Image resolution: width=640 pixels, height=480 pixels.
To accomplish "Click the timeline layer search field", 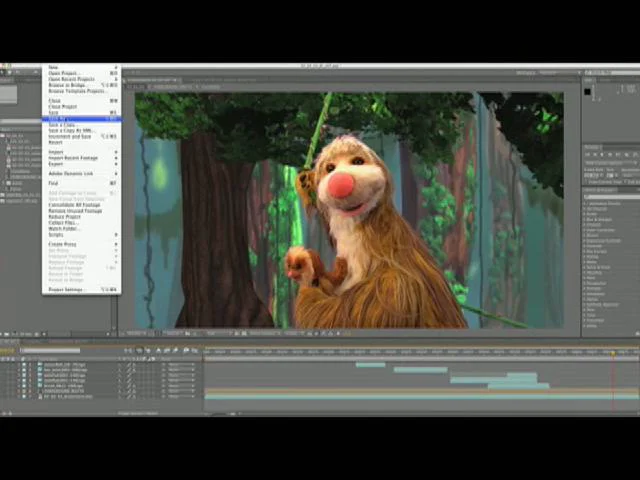I will [50, 350].
